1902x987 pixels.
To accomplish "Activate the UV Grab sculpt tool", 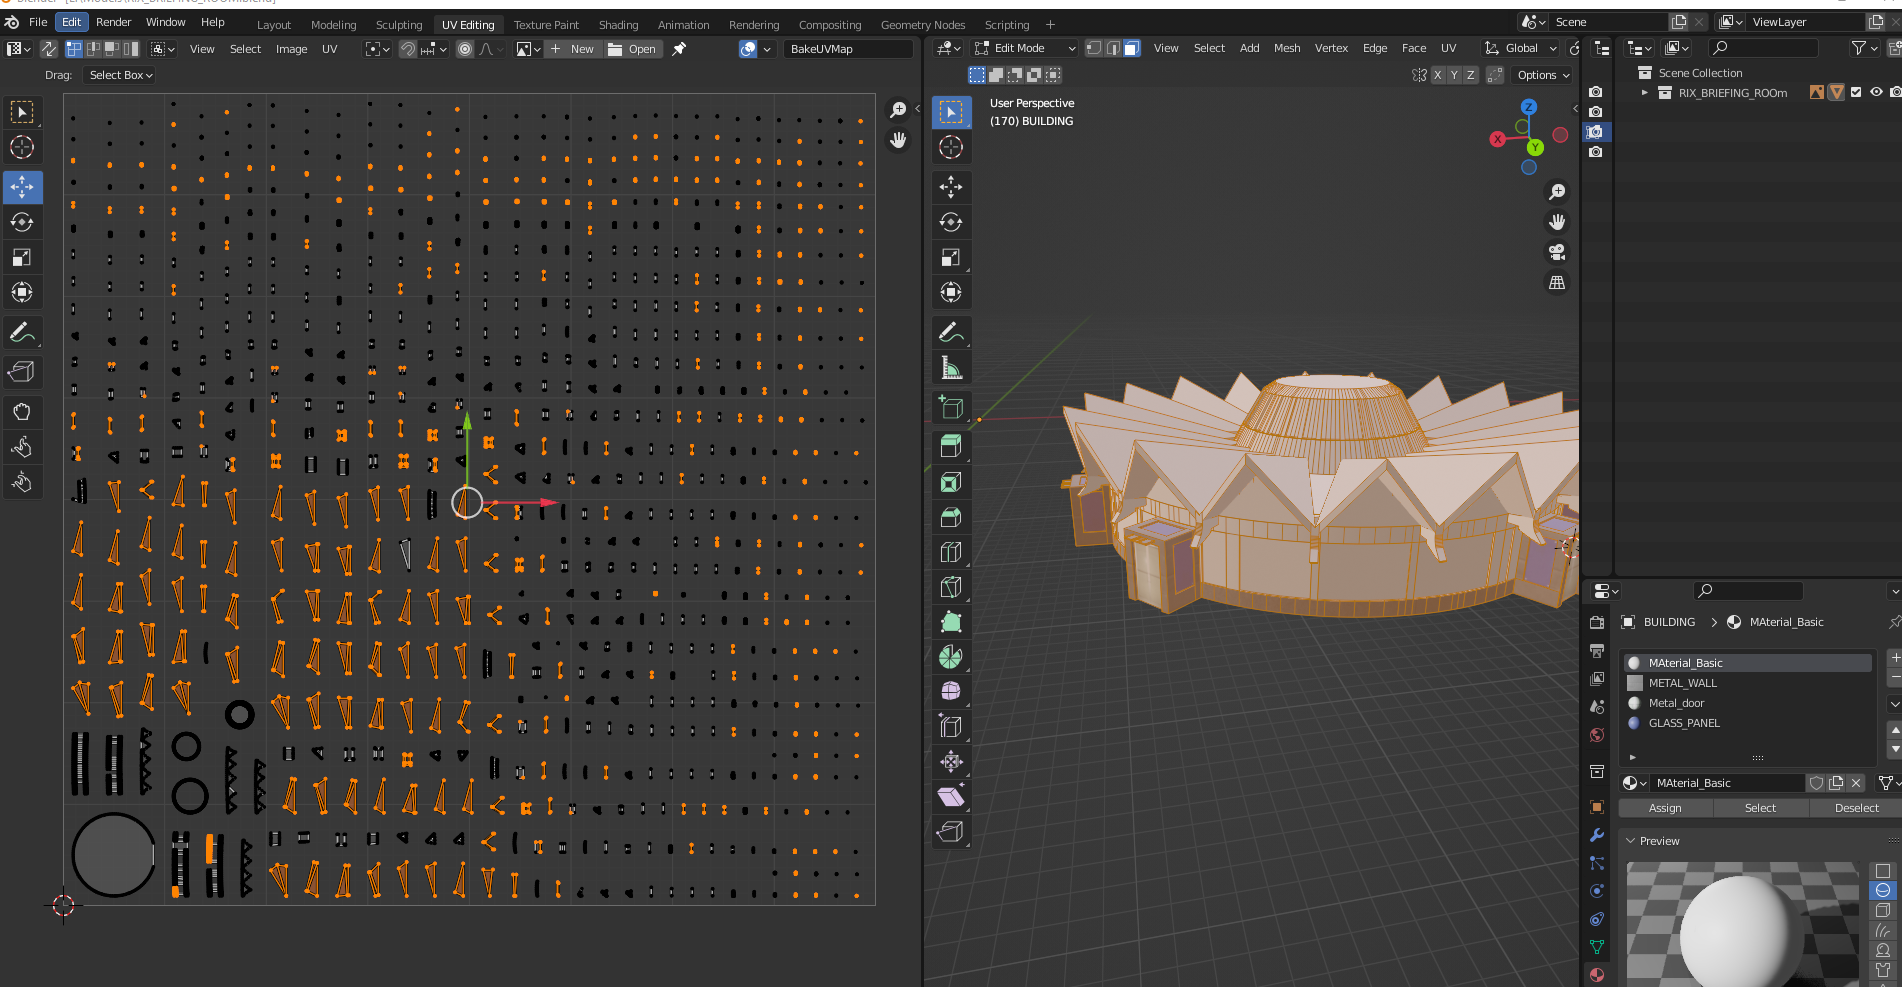I will [22, 412].
